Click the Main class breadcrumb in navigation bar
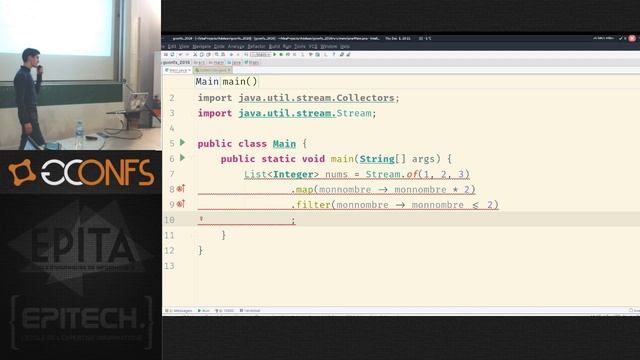This screenshot has height=360, width=640. coord(252,62)
